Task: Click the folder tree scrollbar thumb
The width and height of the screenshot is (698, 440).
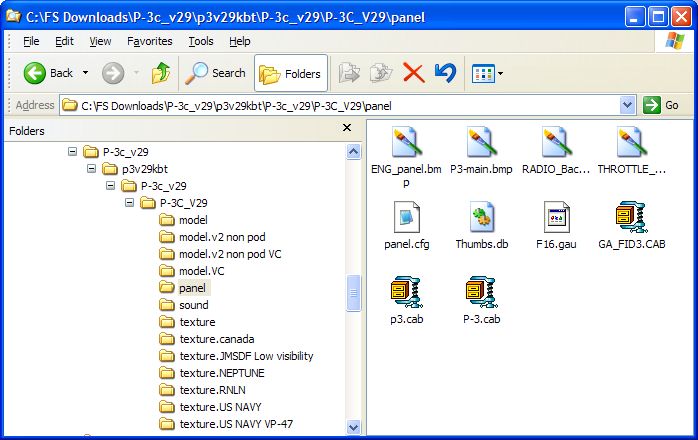Action: pos(353,293)
